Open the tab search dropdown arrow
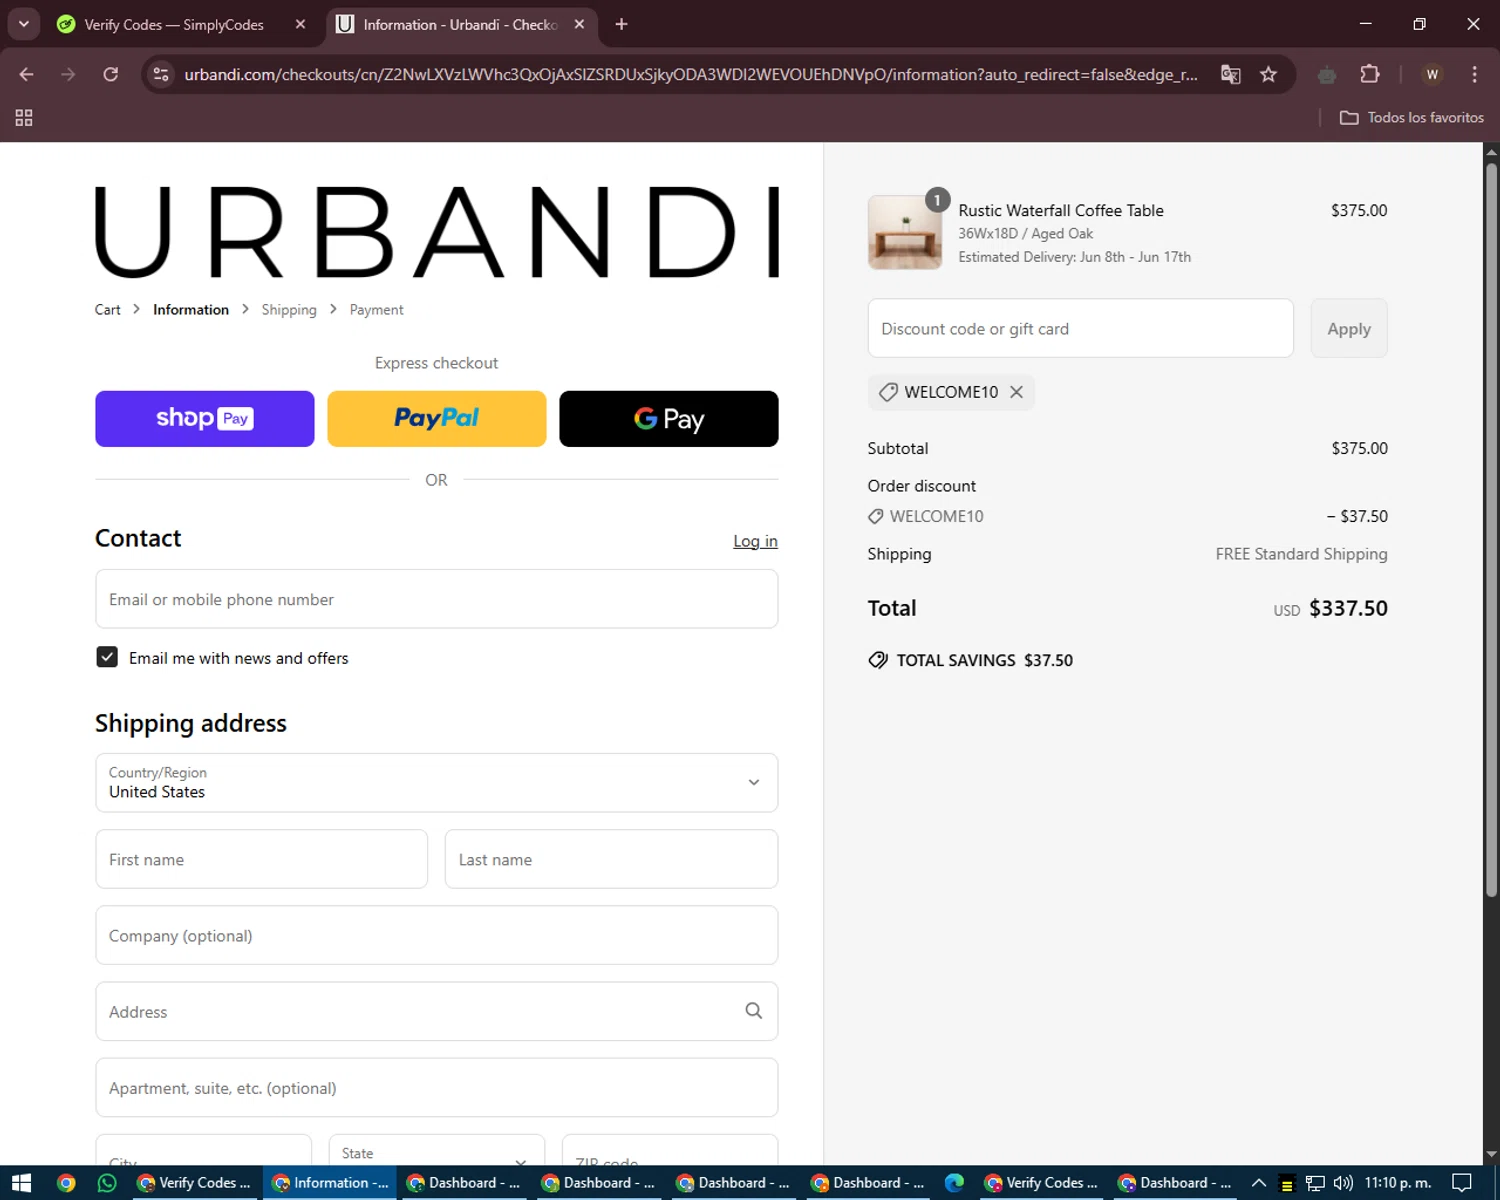The image size is (1500, 1200). point(23,24)
